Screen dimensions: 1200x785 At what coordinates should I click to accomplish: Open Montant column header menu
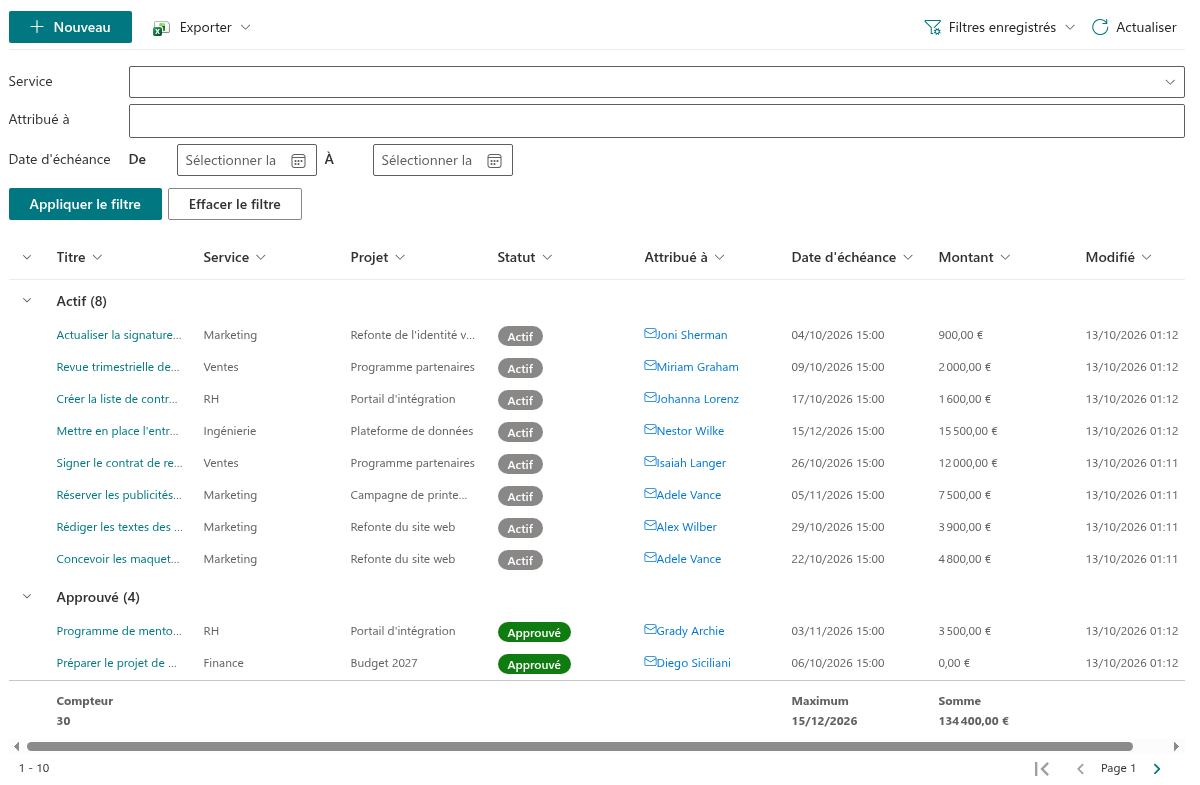click(x=975, y=257)
